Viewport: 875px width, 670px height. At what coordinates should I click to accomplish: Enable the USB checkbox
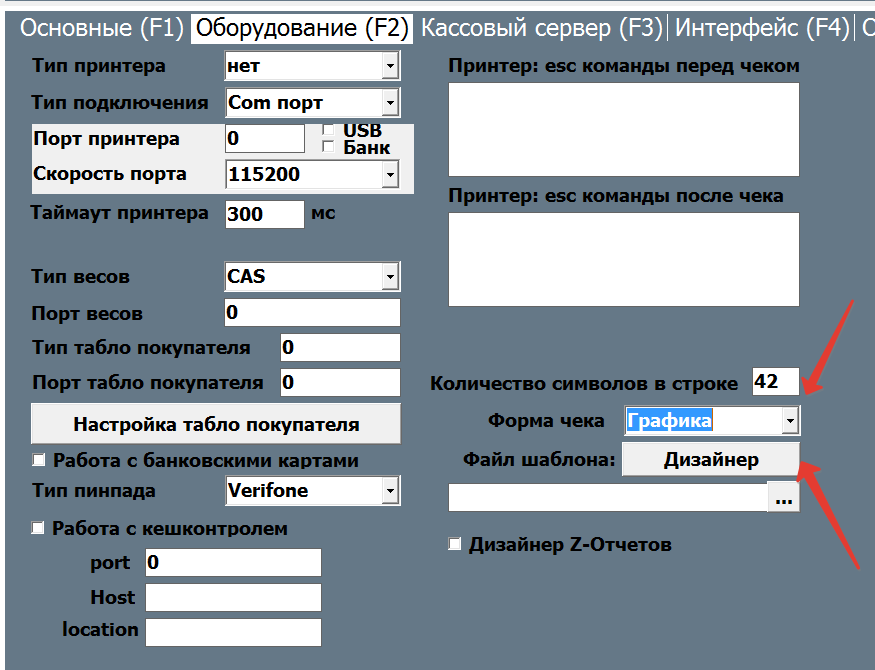328,131
